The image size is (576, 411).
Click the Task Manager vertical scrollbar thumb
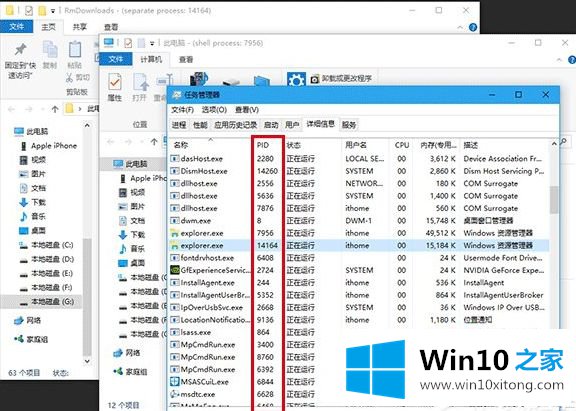click(x=554, y=199)
